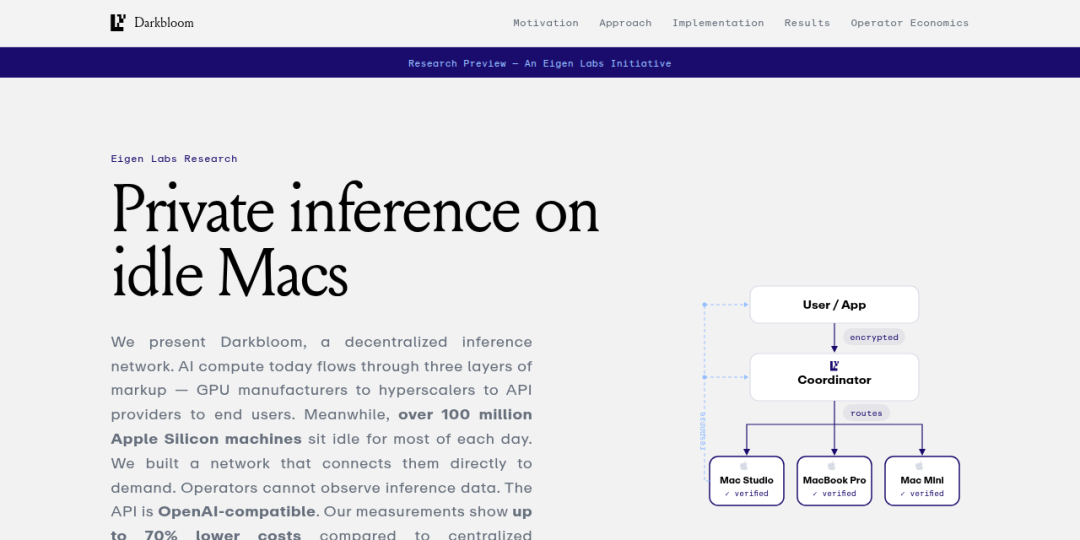Click 'over 100 million Apple Silicon machines' bold text
Screen dimensions: 1080x540
click(322, 427)
